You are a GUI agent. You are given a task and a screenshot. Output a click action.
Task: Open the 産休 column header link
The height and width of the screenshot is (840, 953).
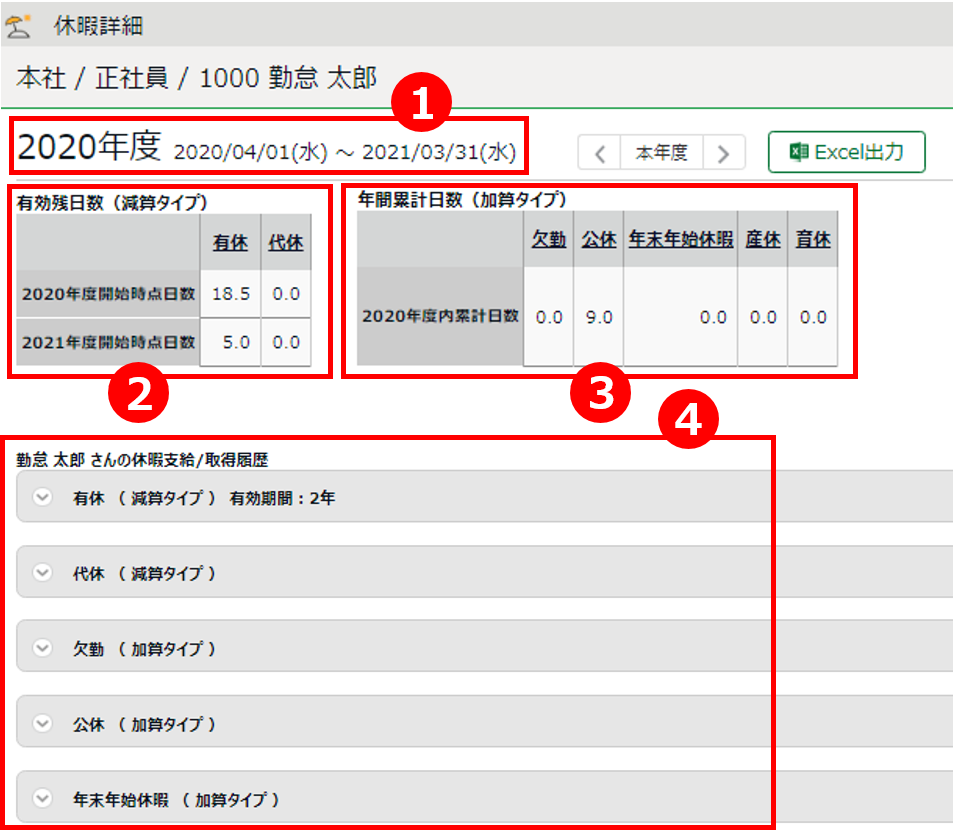763,240
